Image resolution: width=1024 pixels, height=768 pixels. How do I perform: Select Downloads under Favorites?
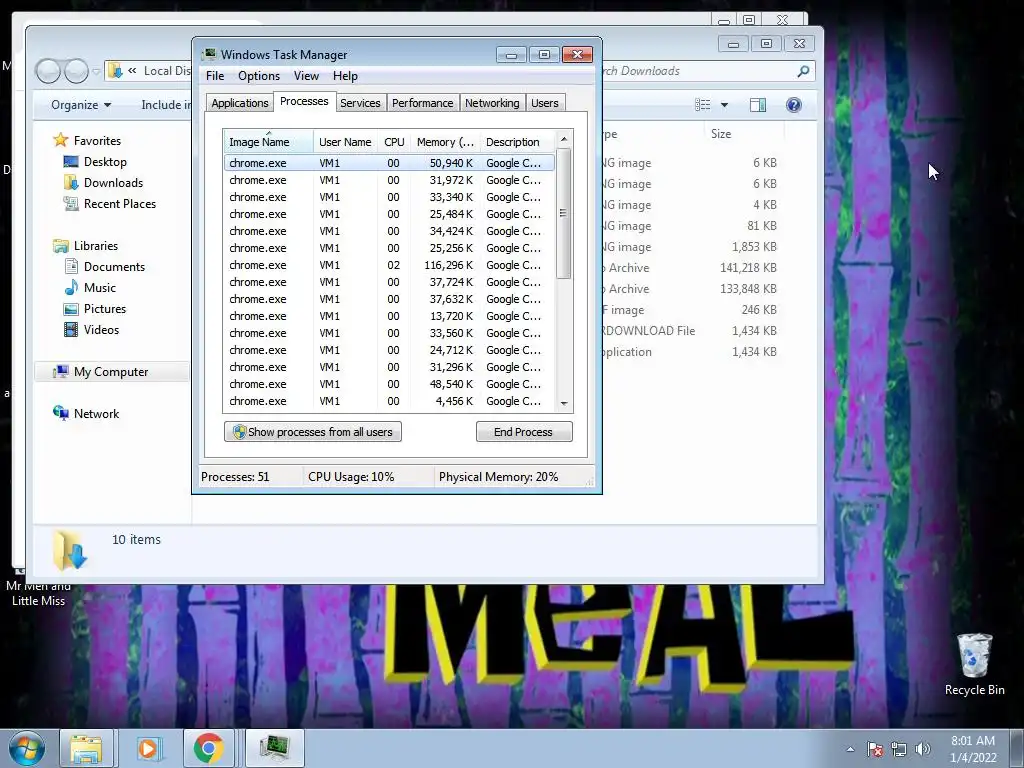click(x=103, y=183)
